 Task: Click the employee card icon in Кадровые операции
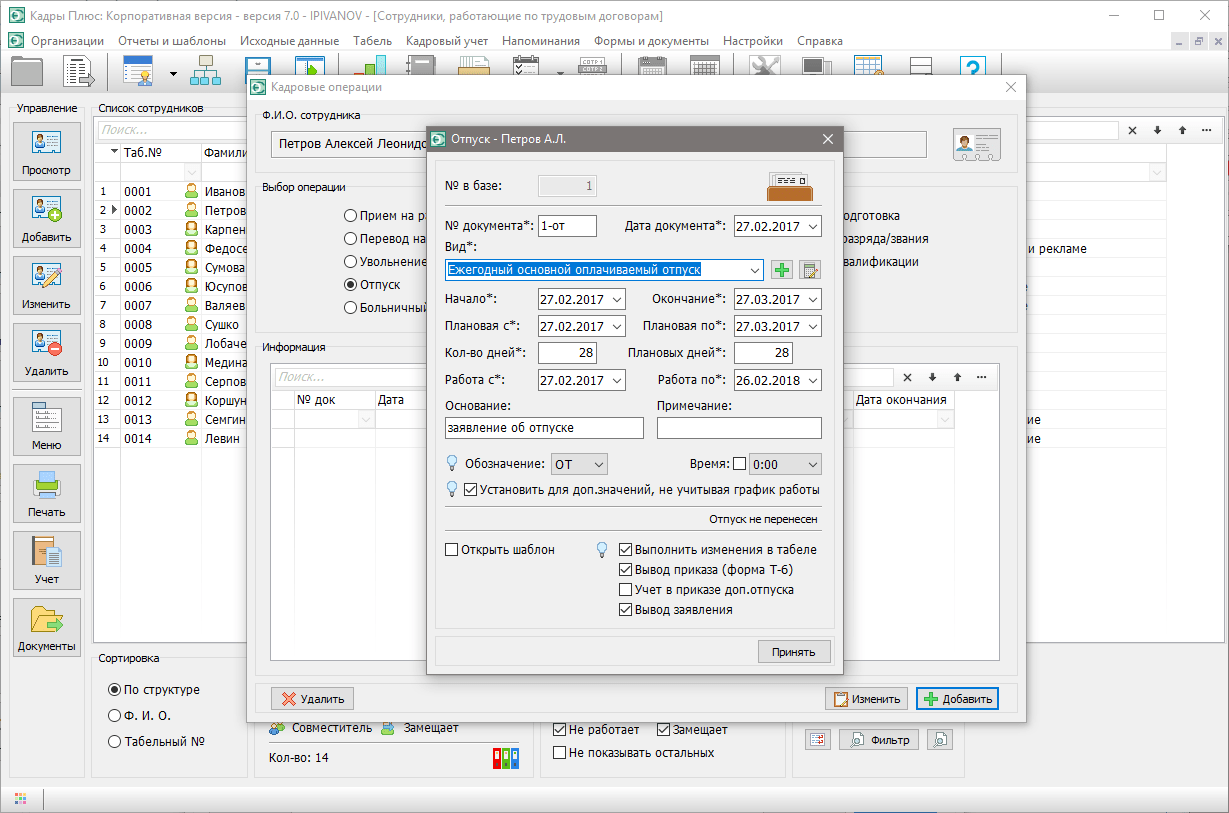point(977,145)
